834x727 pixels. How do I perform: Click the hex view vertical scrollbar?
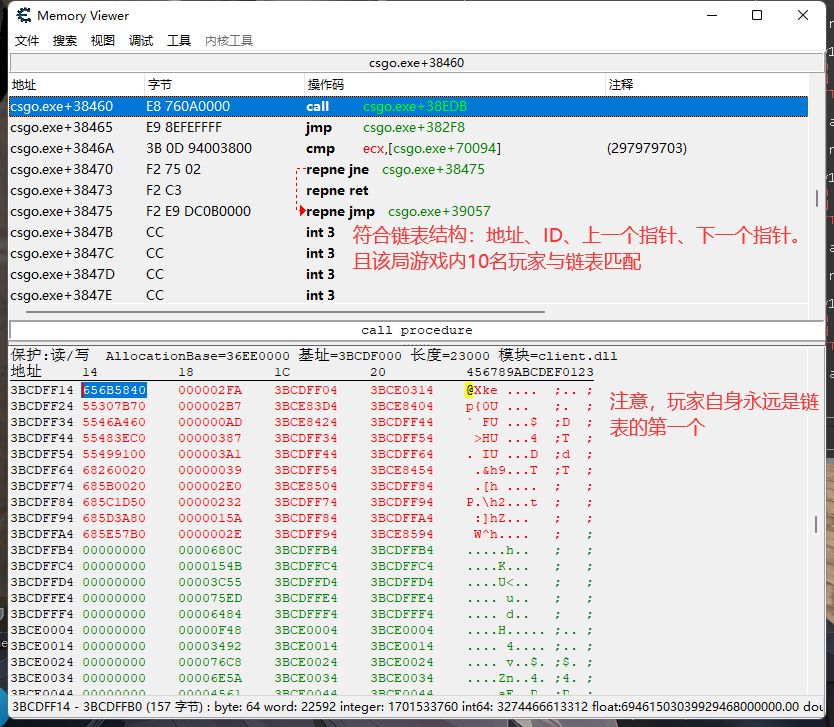[x=816, y=524]
